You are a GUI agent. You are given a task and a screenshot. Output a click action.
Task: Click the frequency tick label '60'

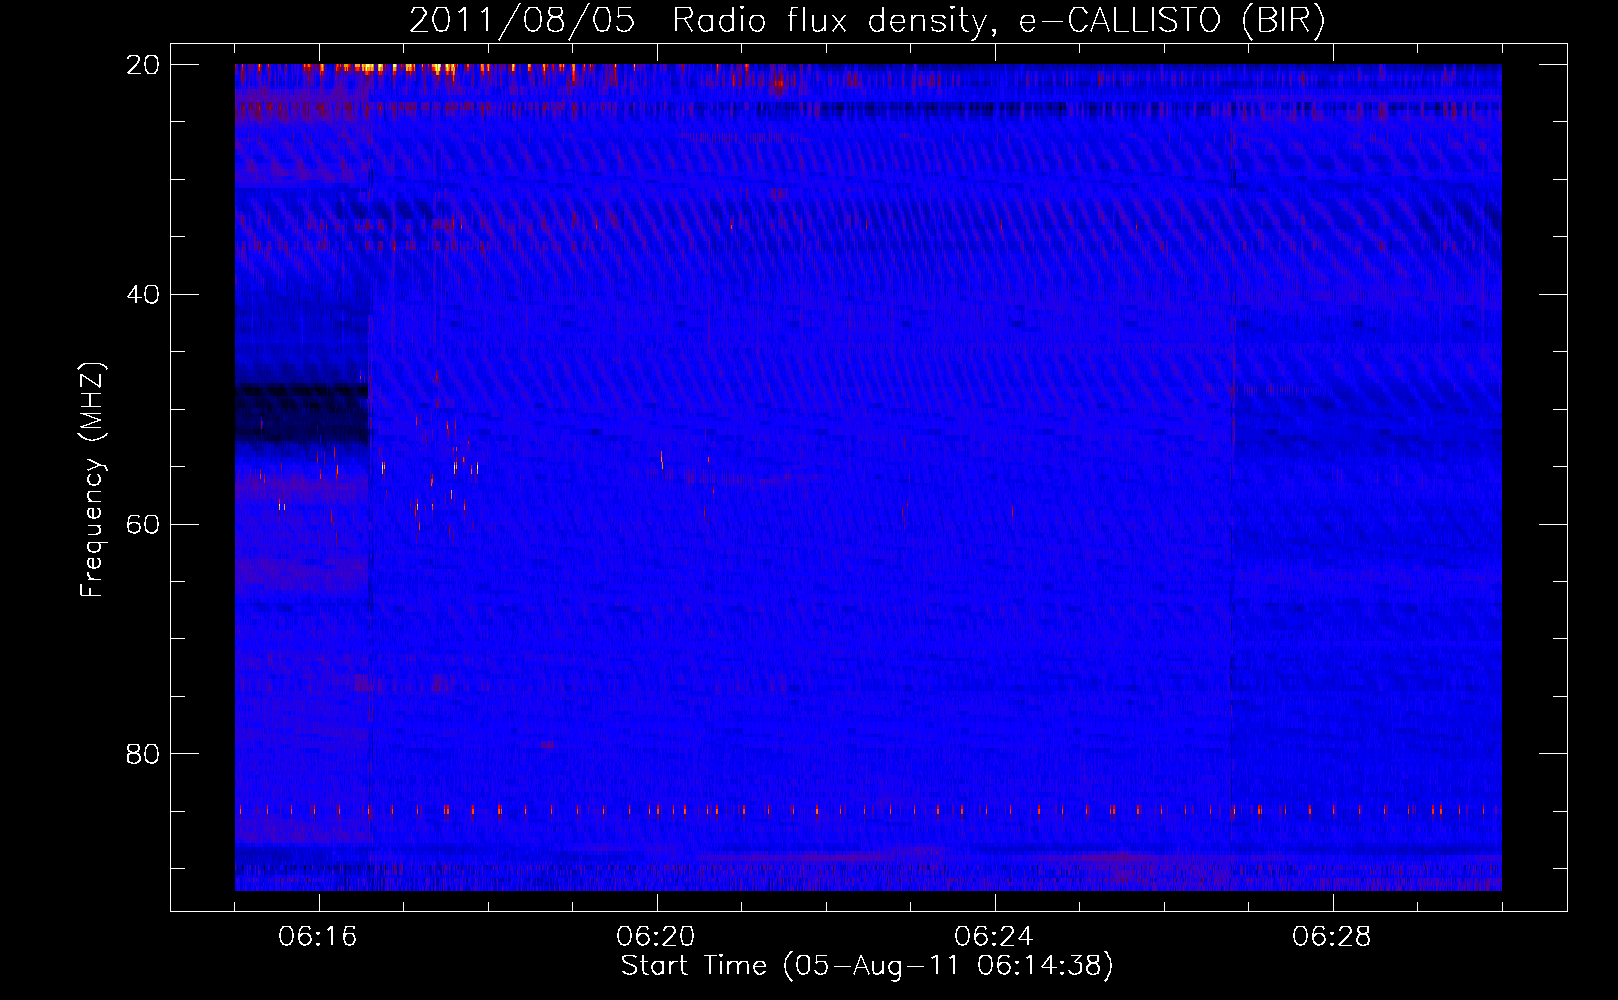(x=143, y=525)
